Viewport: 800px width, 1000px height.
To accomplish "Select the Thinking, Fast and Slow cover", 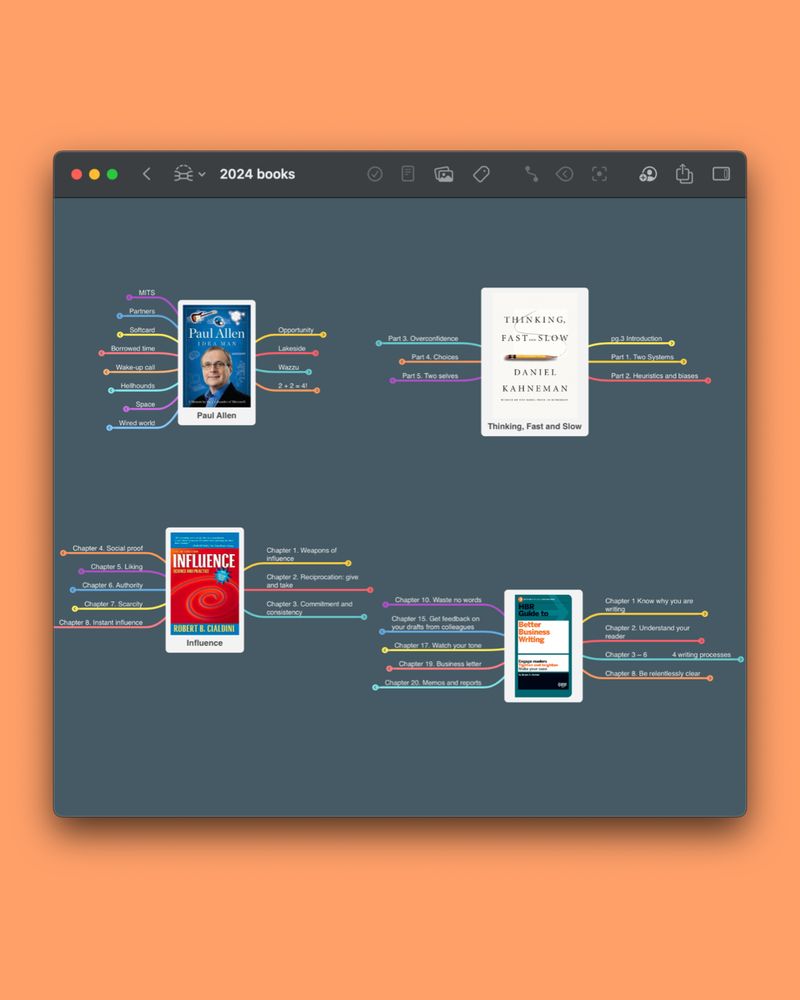I will coord(535,355).
